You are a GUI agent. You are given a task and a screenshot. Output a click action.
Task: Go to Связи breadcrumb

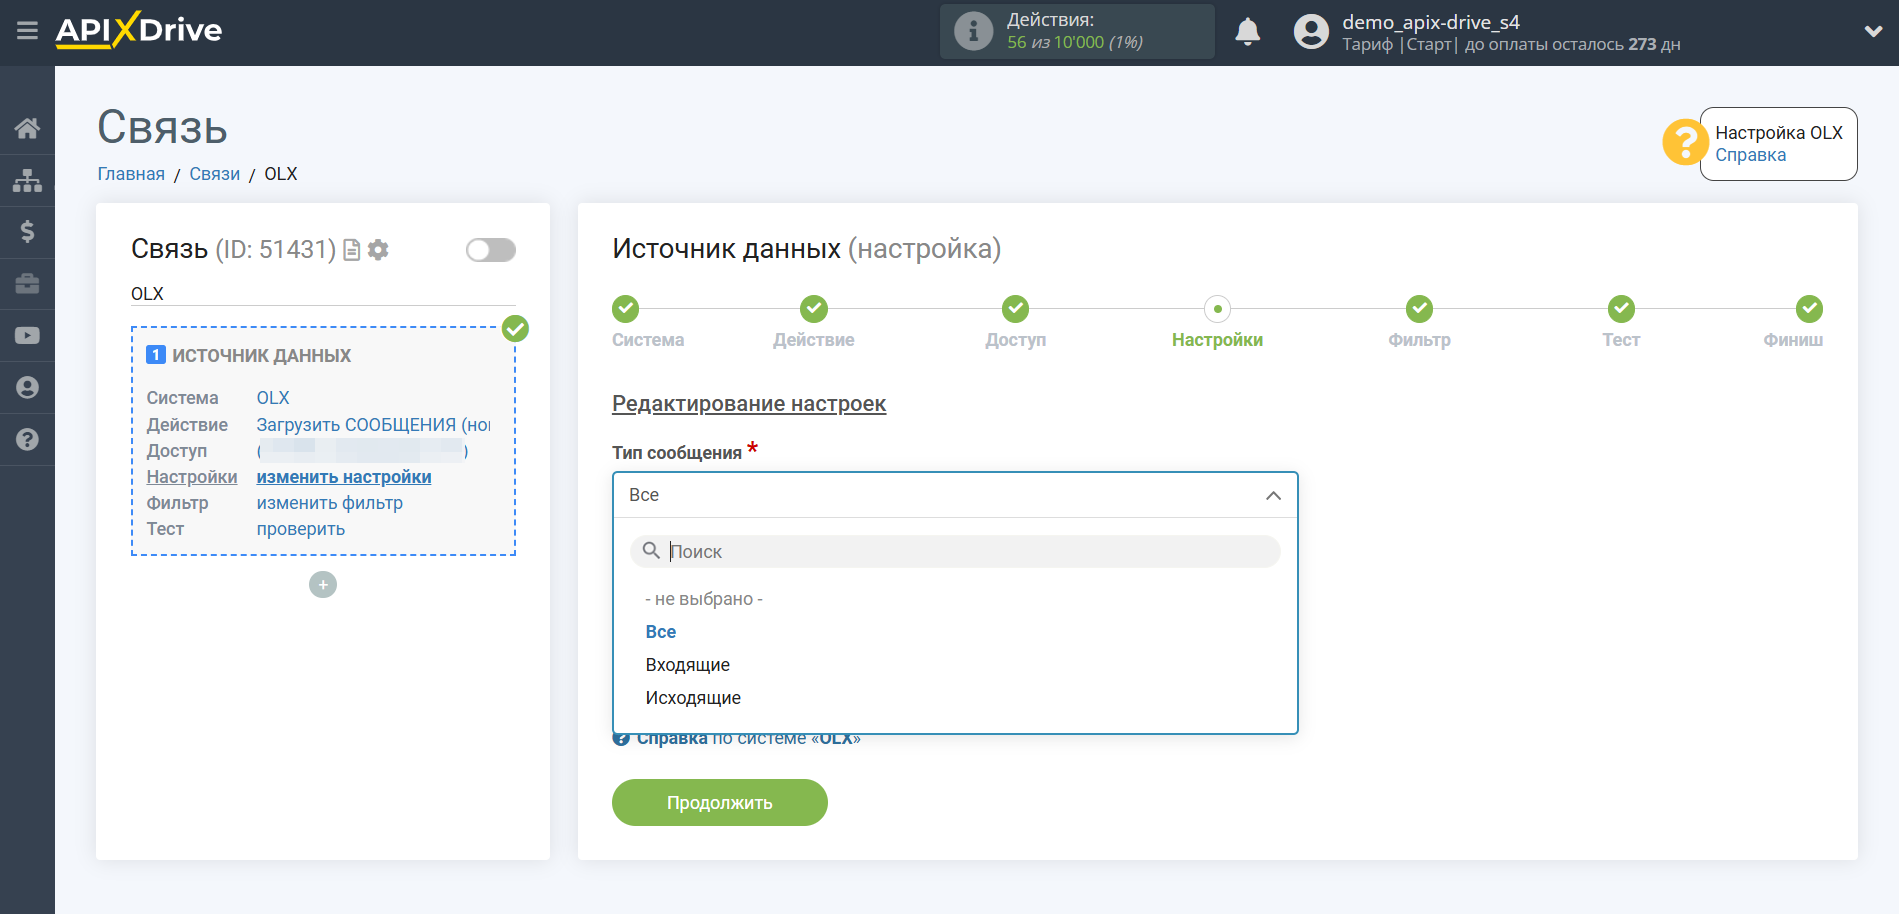point(214,174)
